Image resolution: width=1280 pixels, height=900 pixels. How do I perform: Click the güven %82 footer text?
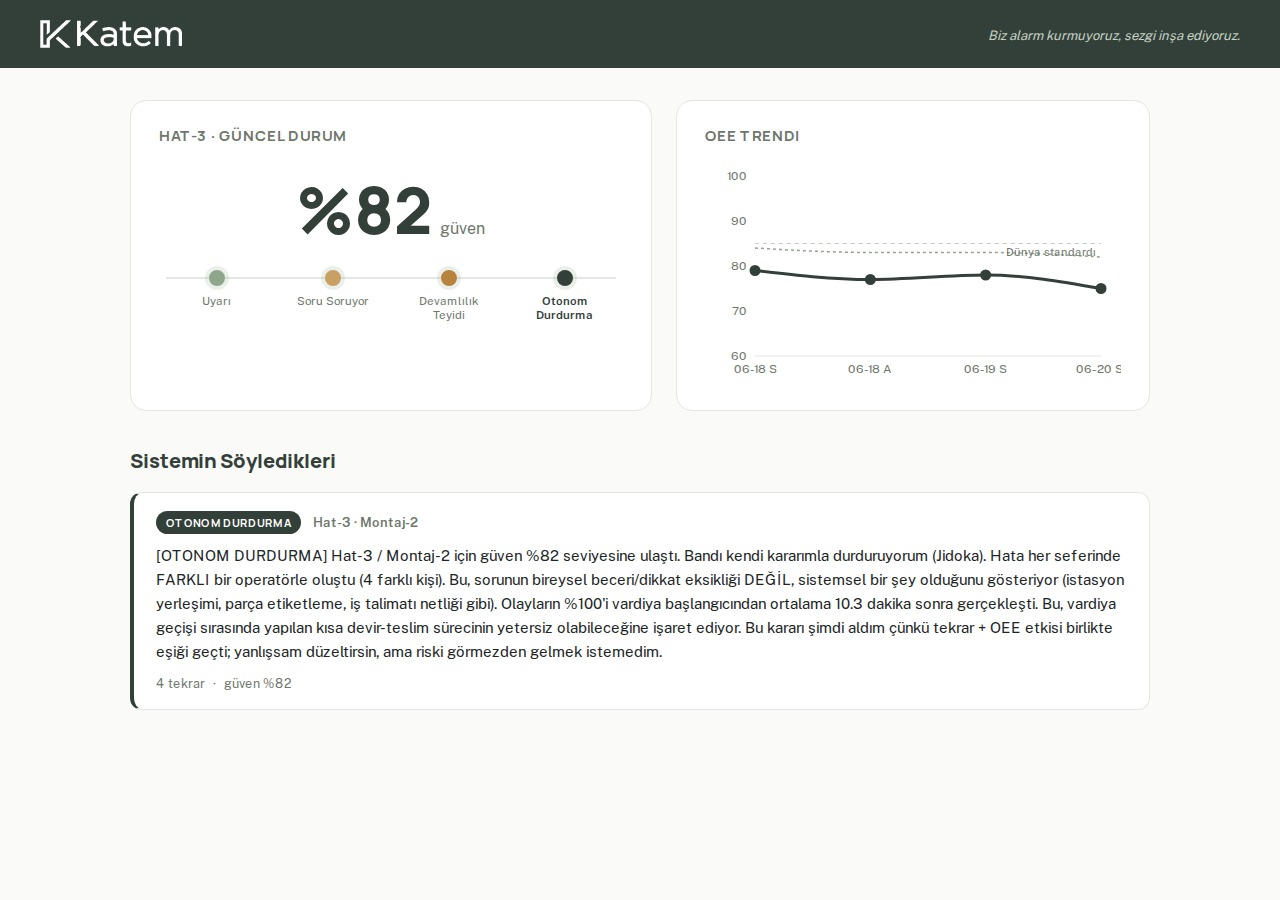tap(258, 684)
